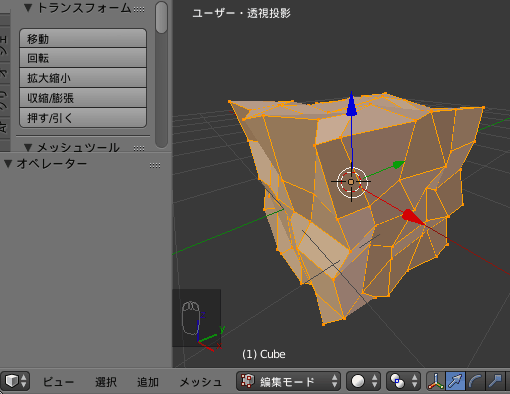The width and height of the screenshot is (510, 394).
Task: Click the 3D cursor crosshair in viewport
Action: click(351, 182)
